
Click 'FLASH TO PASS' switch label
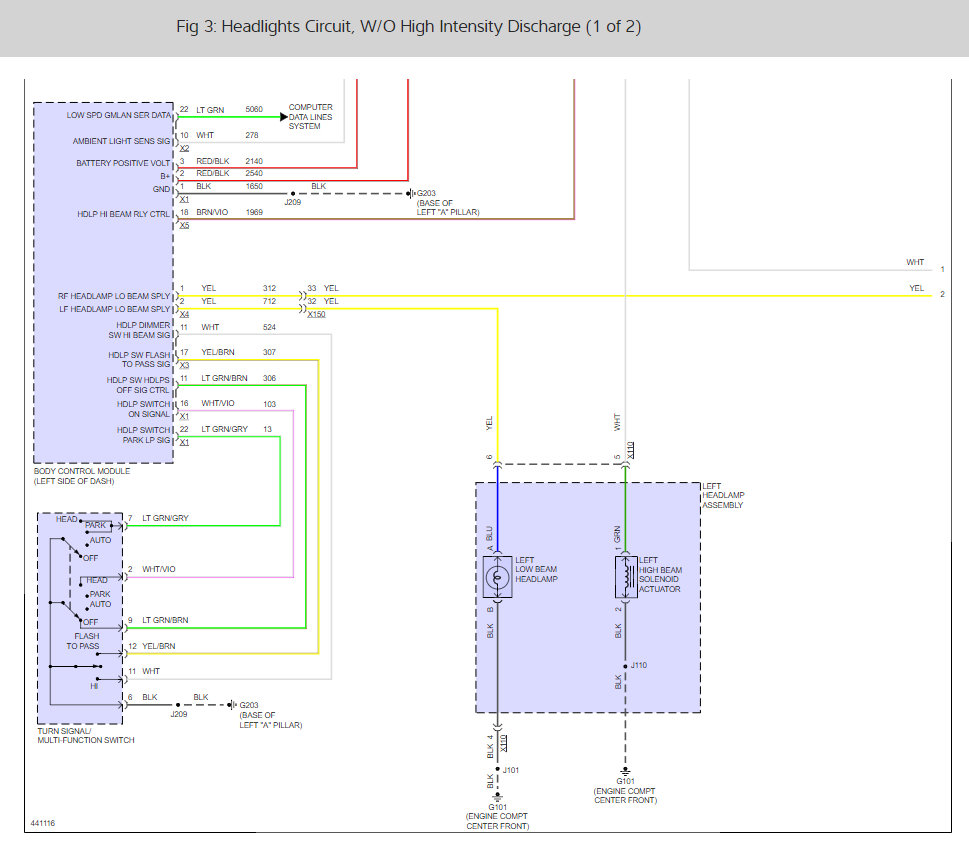click(85, 641)
